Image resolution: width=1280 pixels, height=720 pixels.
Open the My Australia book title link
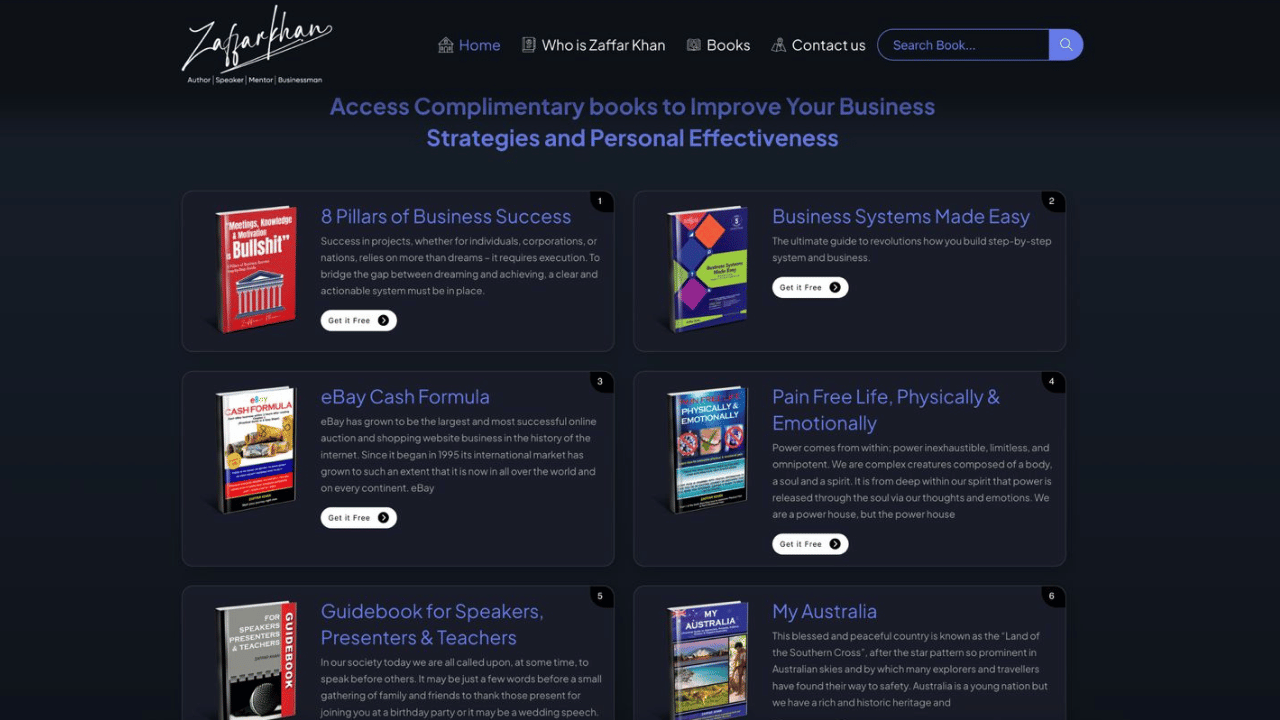pos(824,611)
